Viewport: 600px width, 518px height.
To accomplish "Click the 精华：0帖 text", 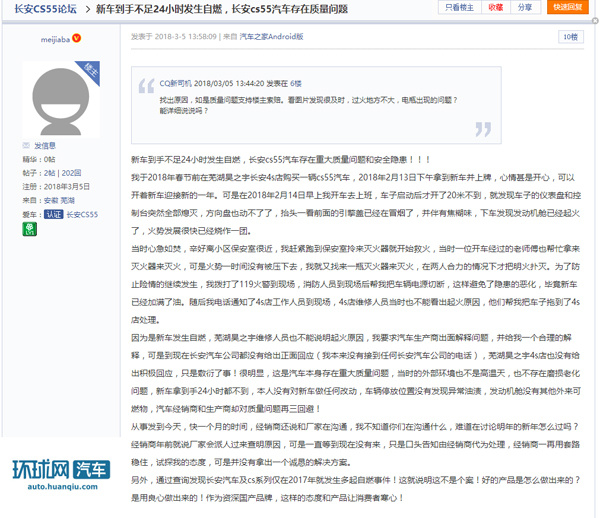I will (x=39, y=159).
